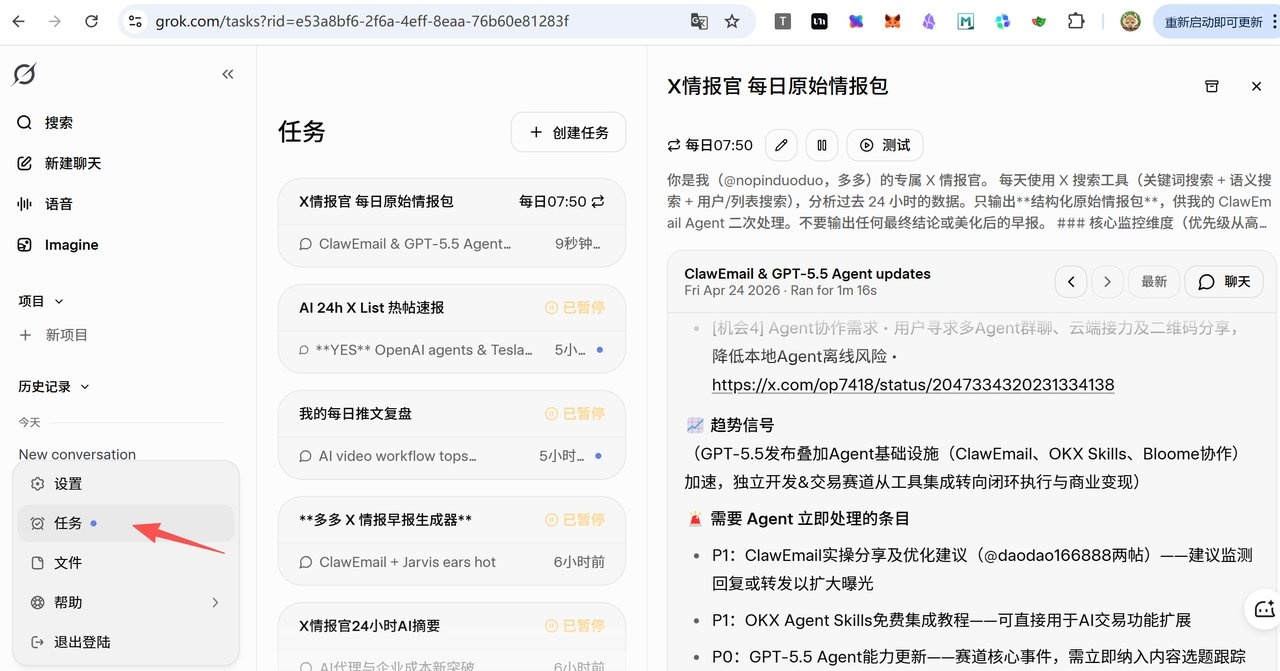The image size is (1280, 671).
Task: Open the 帮助 submenu chevron
Action: click(x=214, y=602)
